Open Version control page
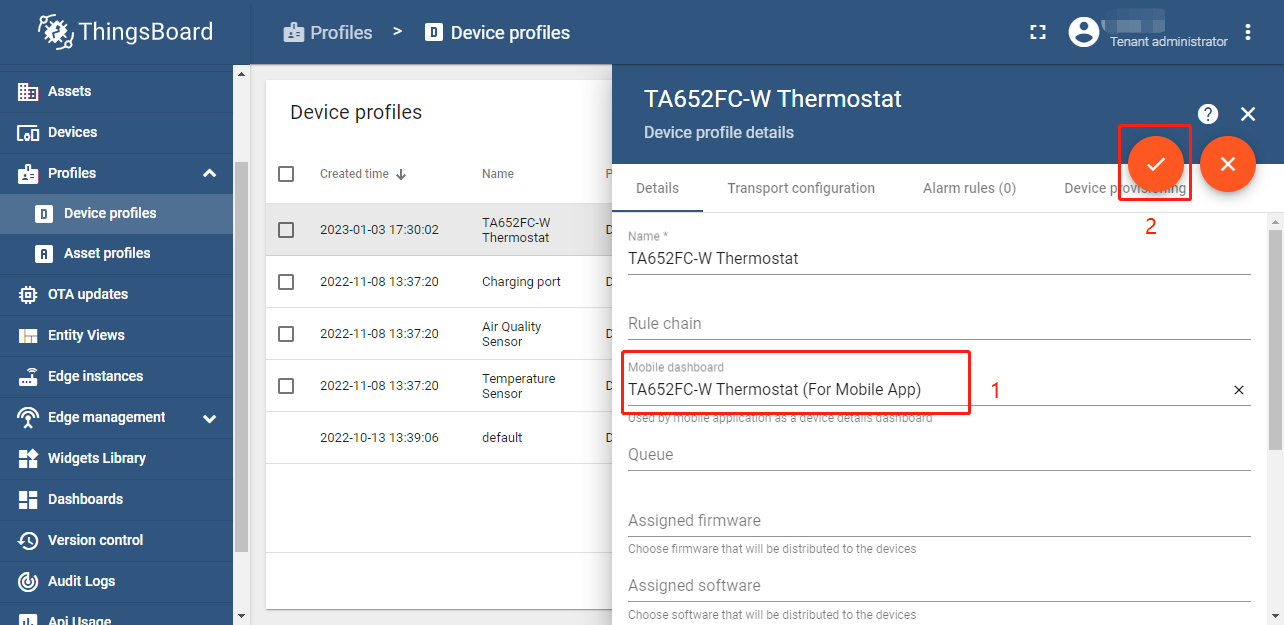Screen dimensions: 1284x625 point(116,540)
